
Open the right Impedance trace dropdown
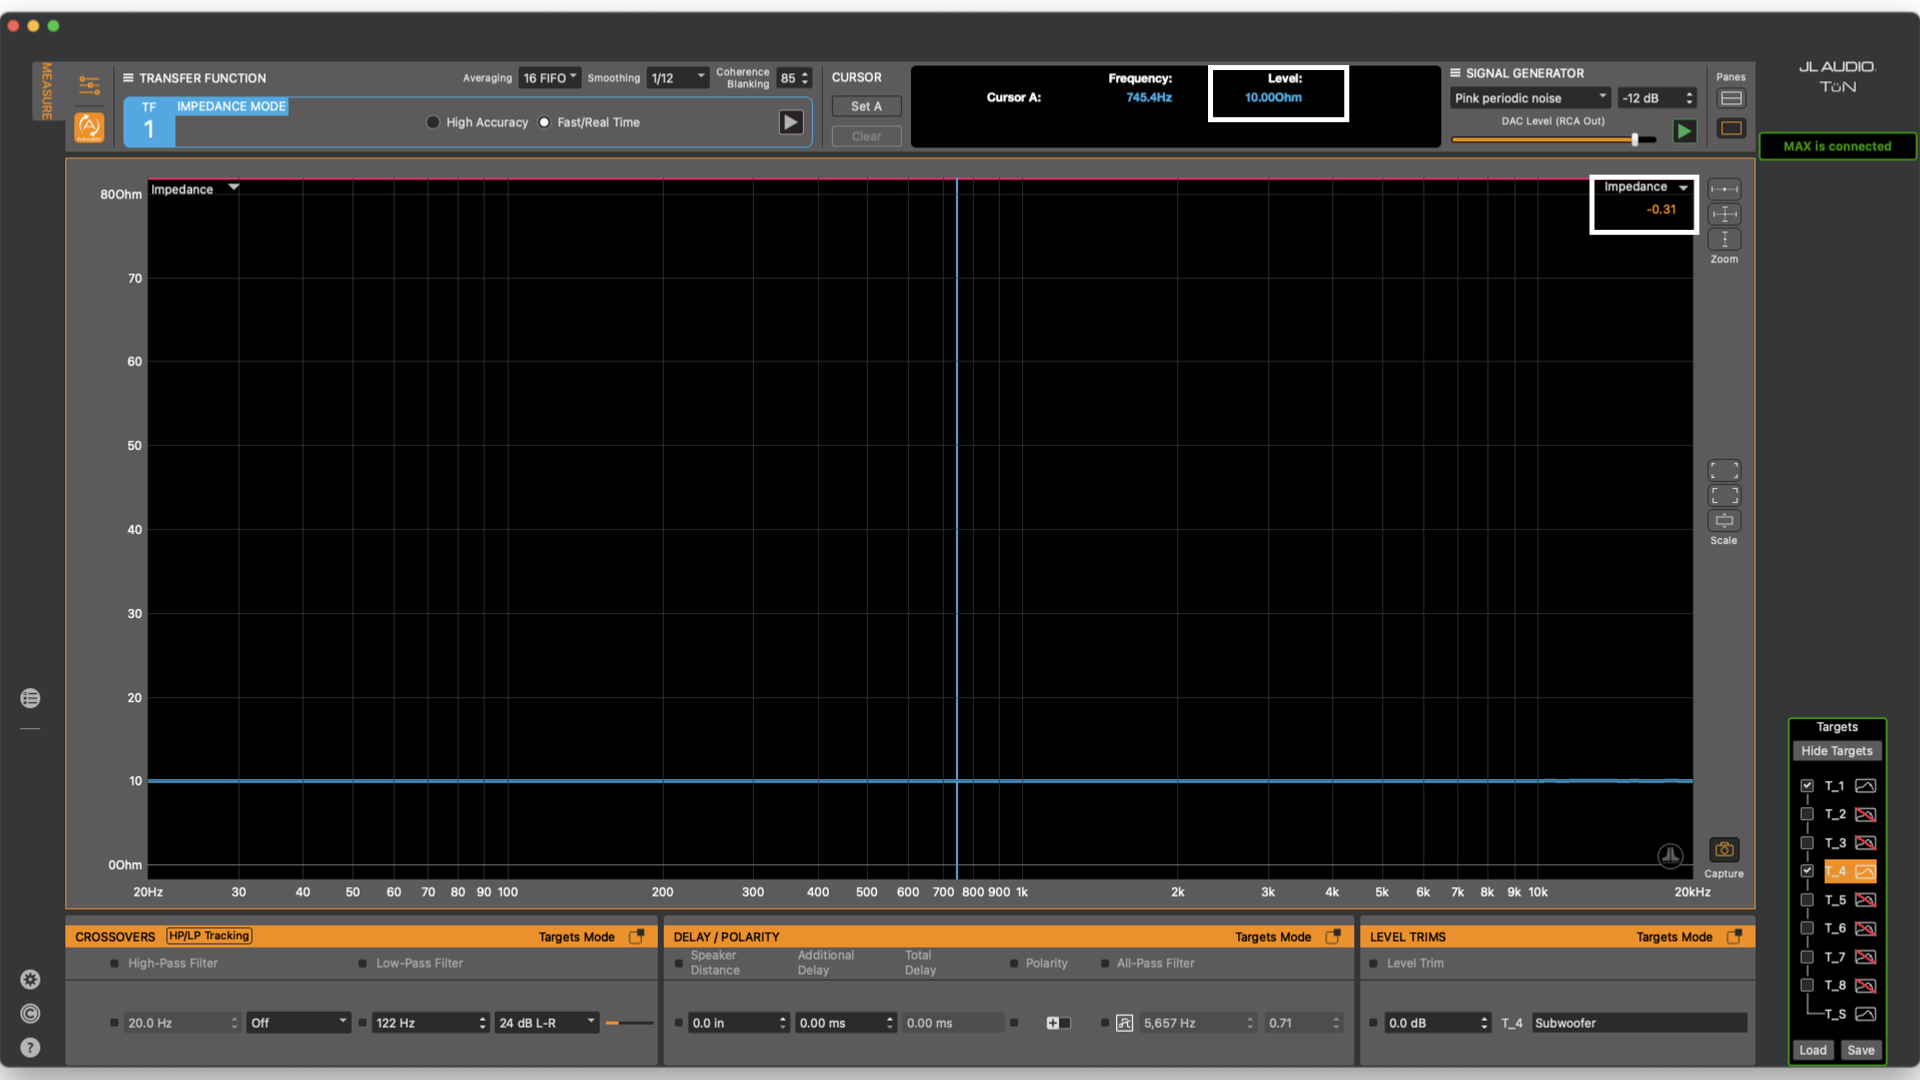pyautogui.click(x=1684, y=187)
